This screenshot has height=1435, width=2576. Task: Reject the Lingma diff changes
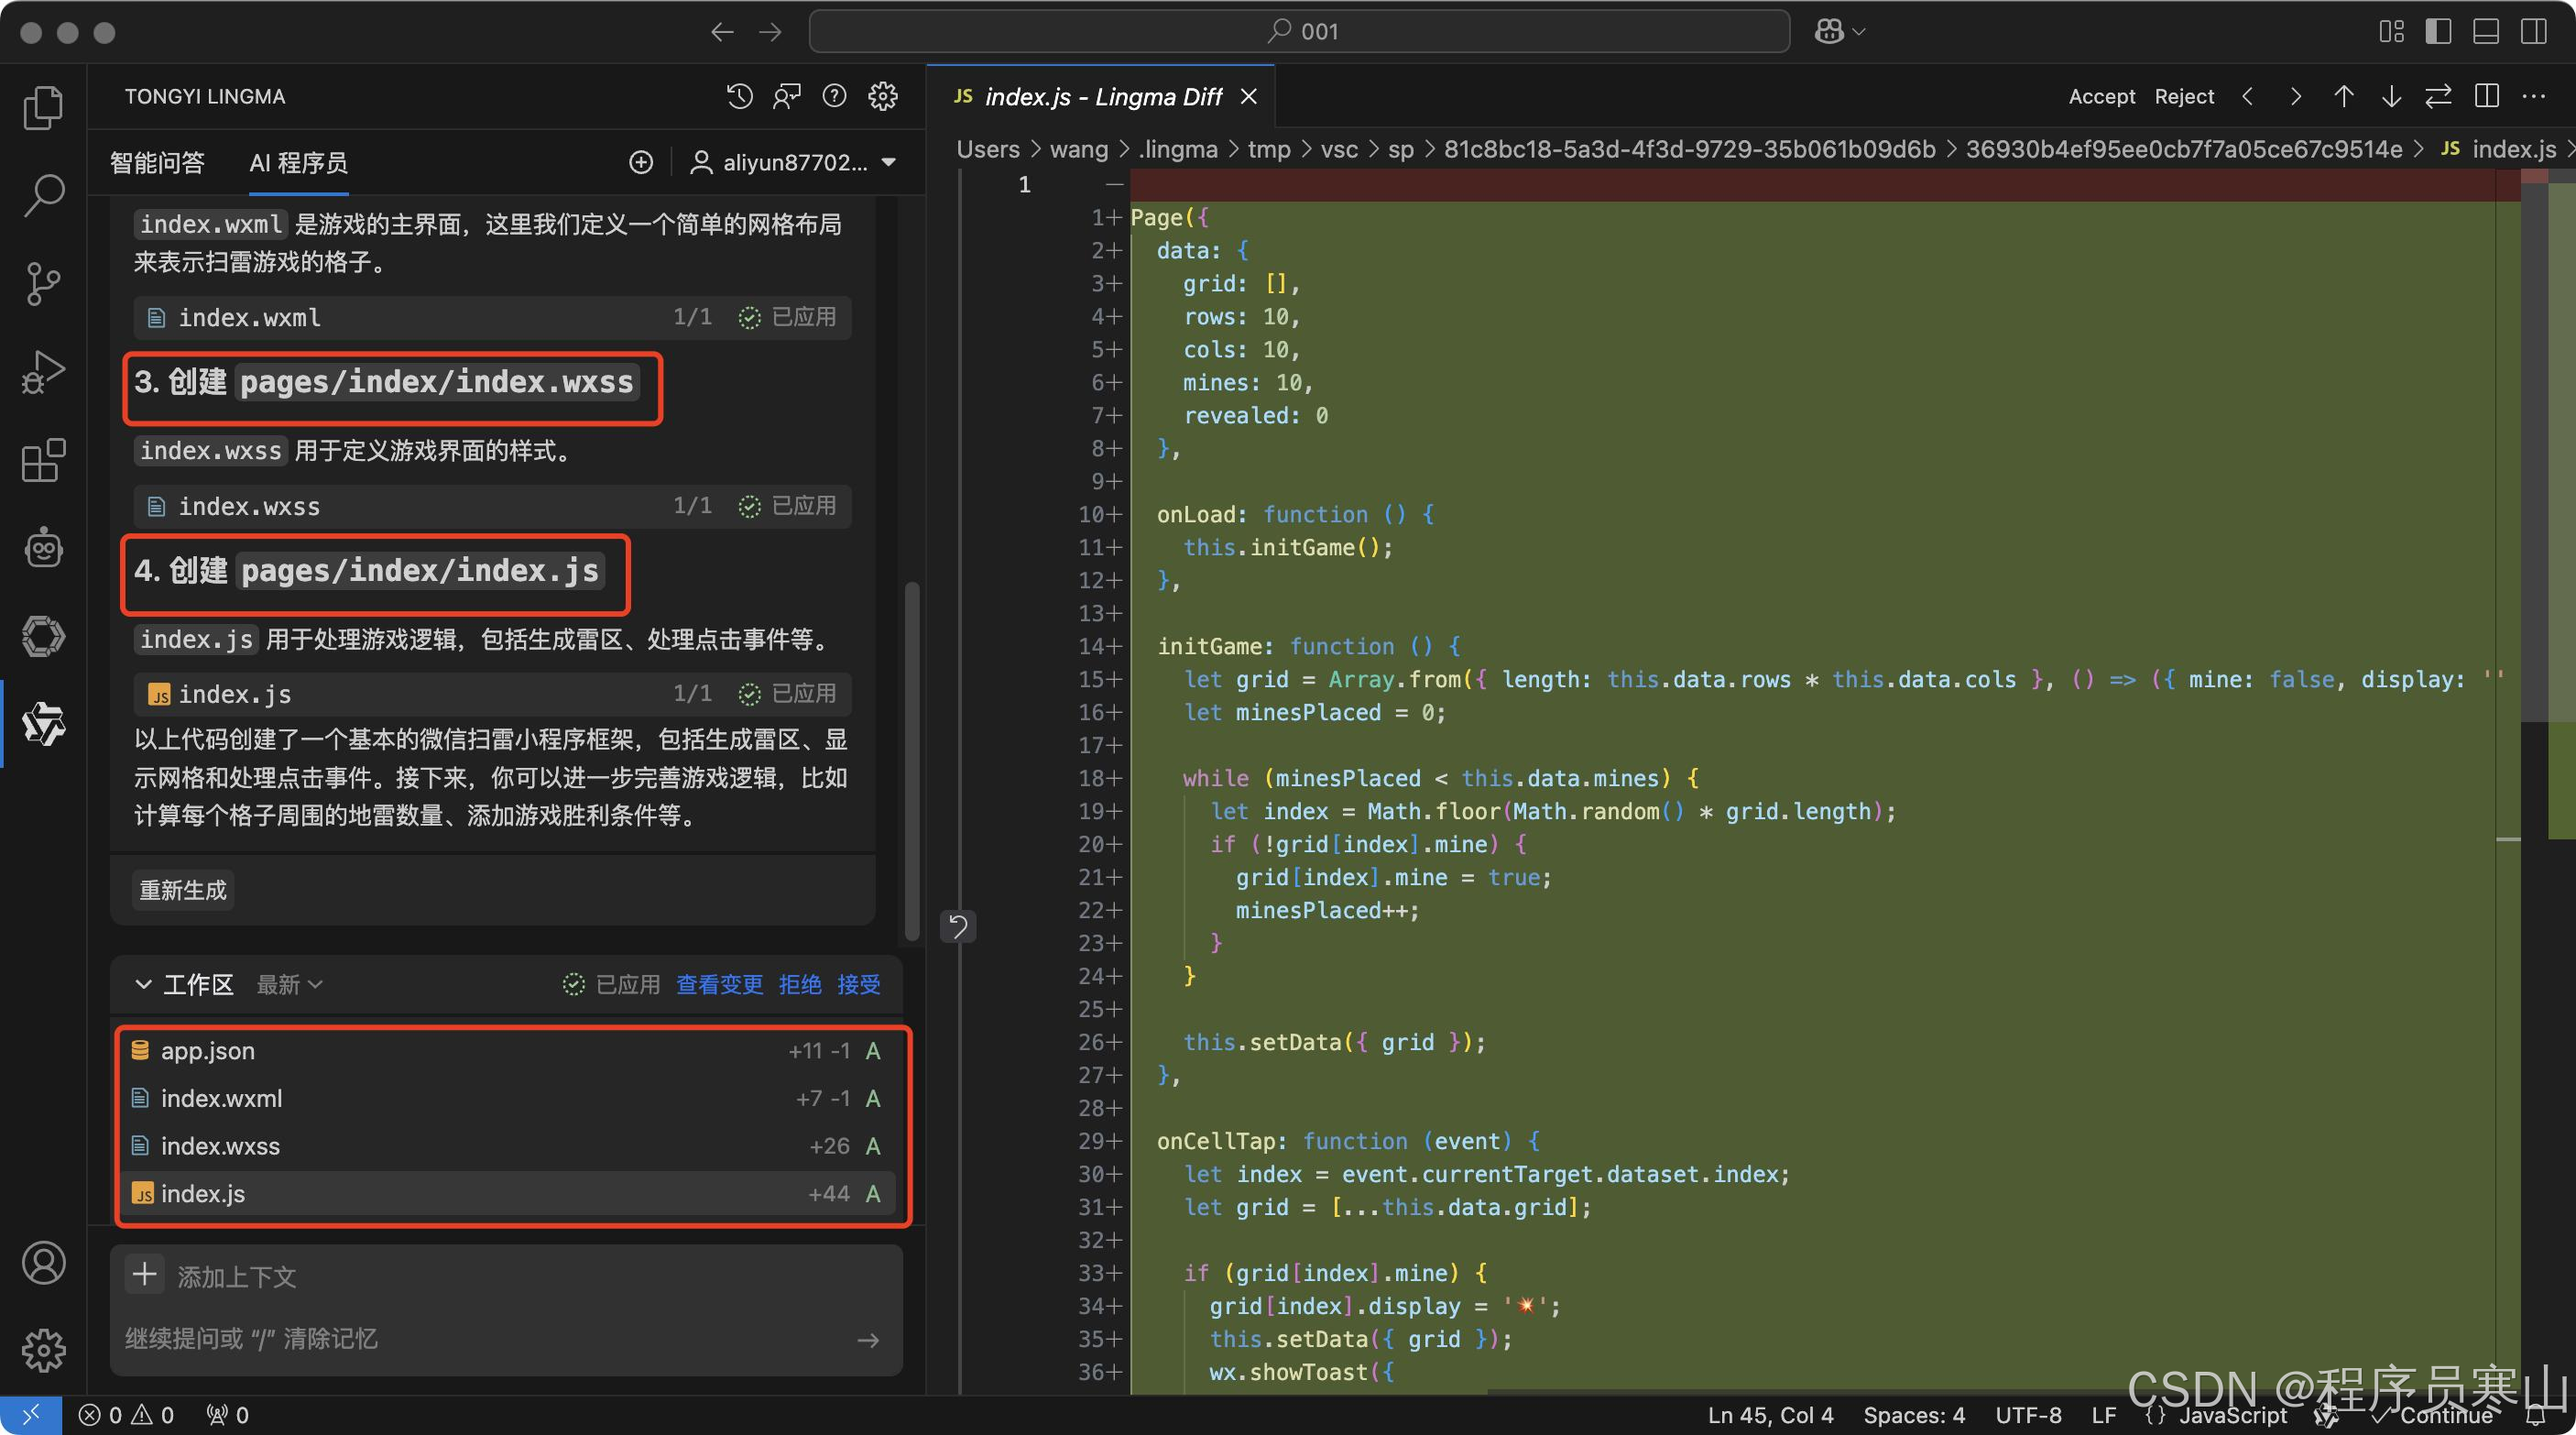pyautogui.click(x=2184, y=96)
